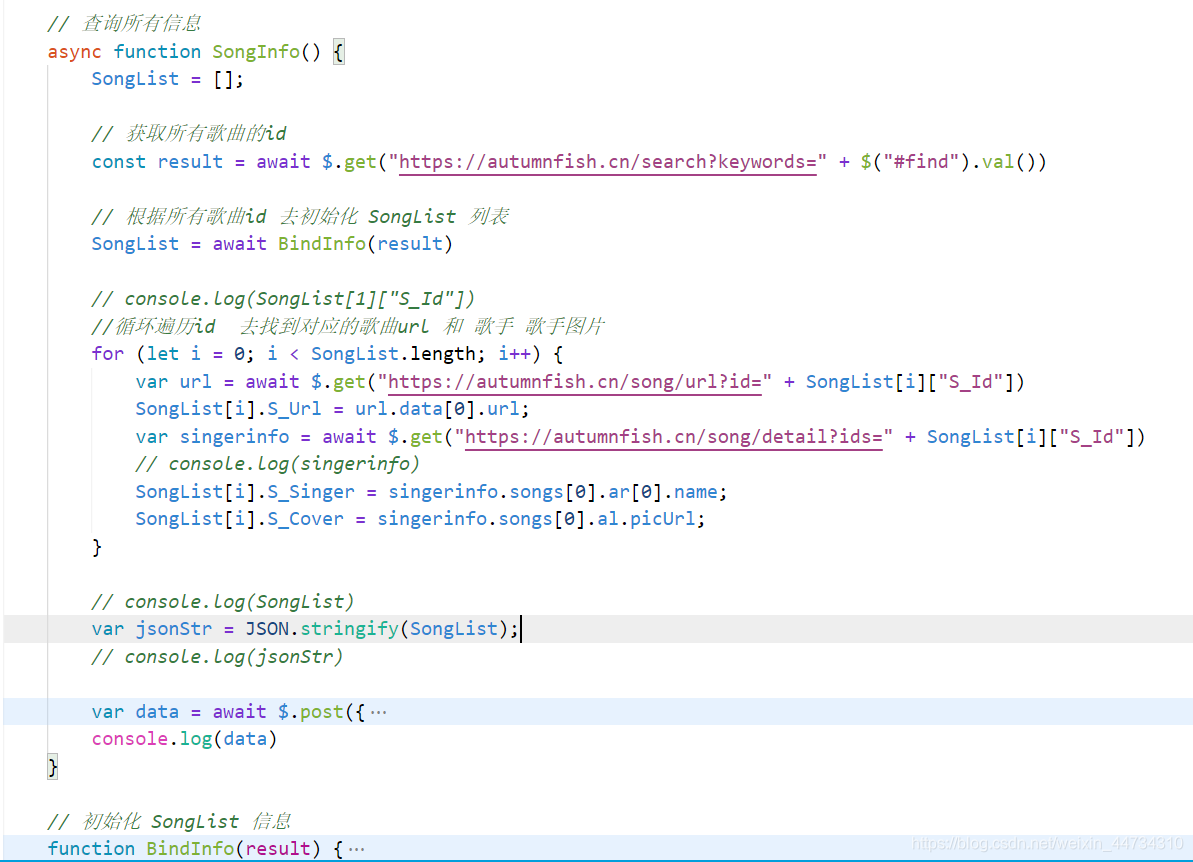The height and width of the screenshot is (862, 1193).
Task: Click the comment '// console.log(singerinfo)'
Action: (x=278, y=464)
